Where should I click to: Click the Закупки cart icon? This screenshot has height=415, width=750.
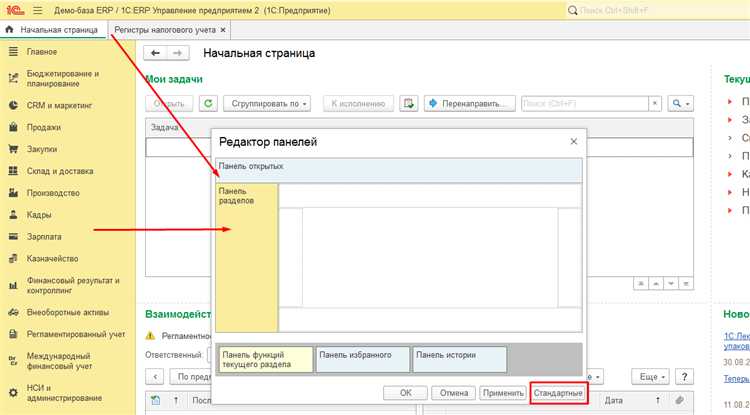pyautogui.click(x=13, y=149)
